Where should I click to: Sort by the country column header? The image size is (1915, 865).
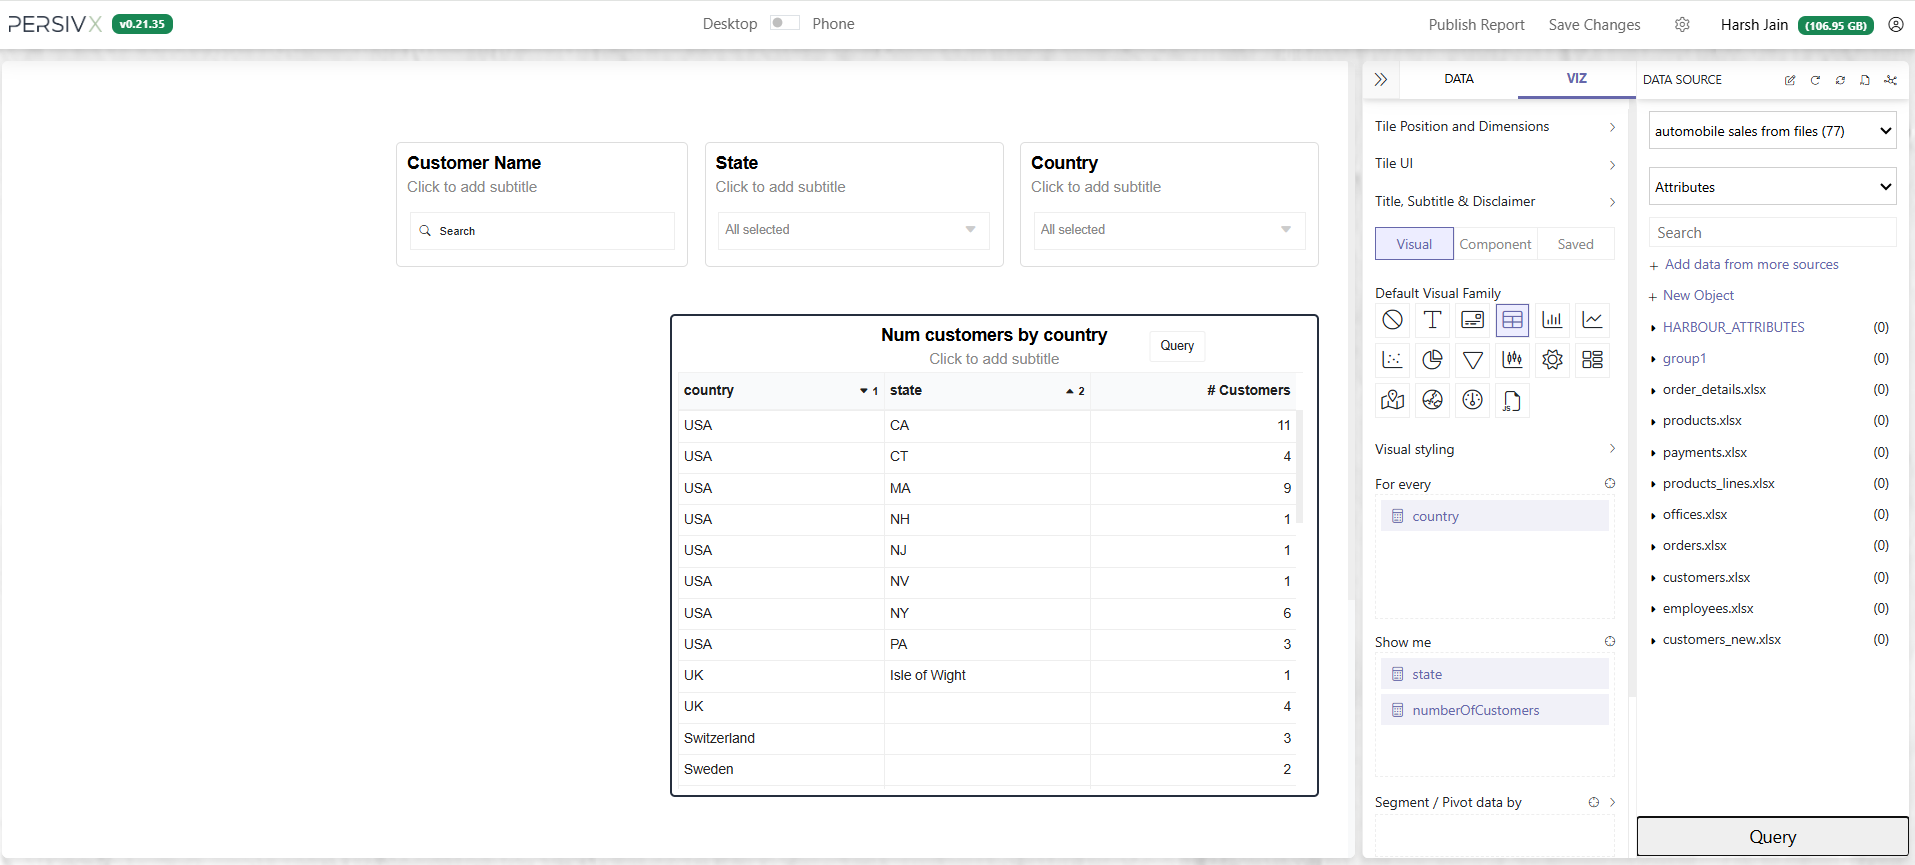pyautogui.click(x=780, y=390)
